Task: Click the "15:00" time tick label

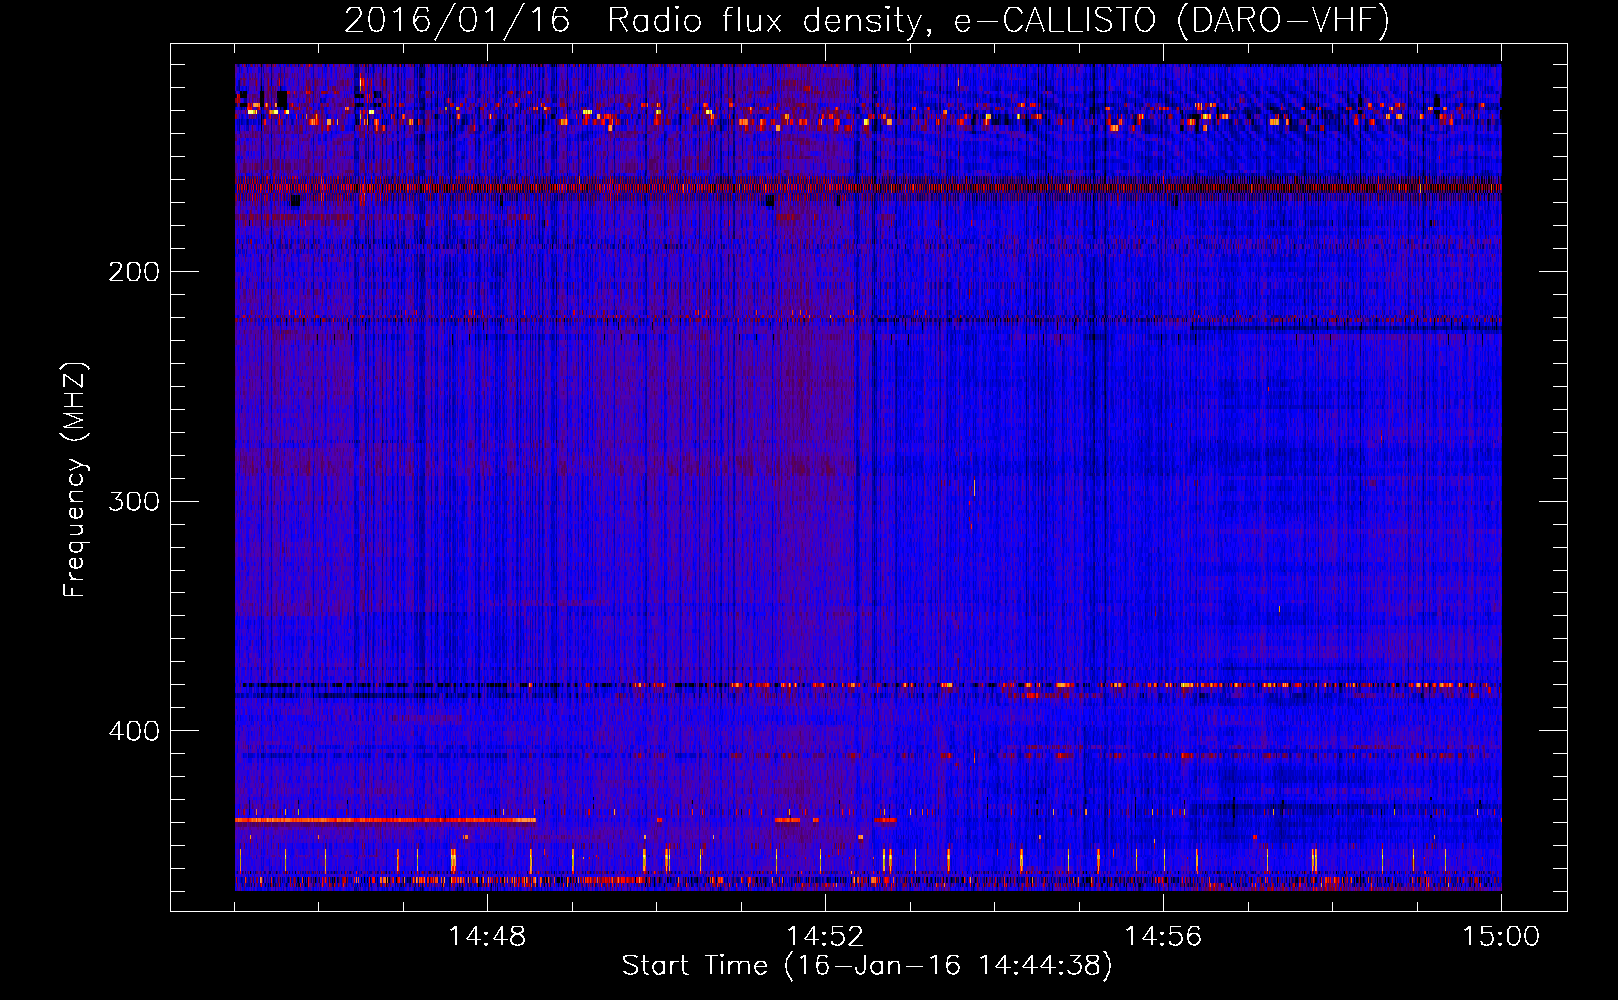Action: click(x=1501, y=937)
